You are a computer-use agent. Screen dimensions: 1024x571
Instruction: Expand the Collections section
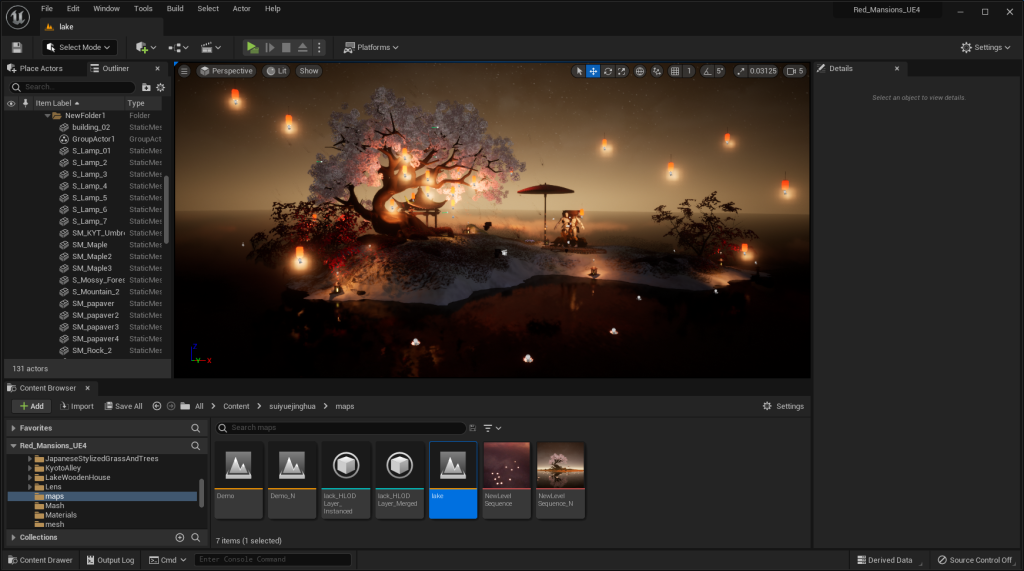tap(14, 537)
